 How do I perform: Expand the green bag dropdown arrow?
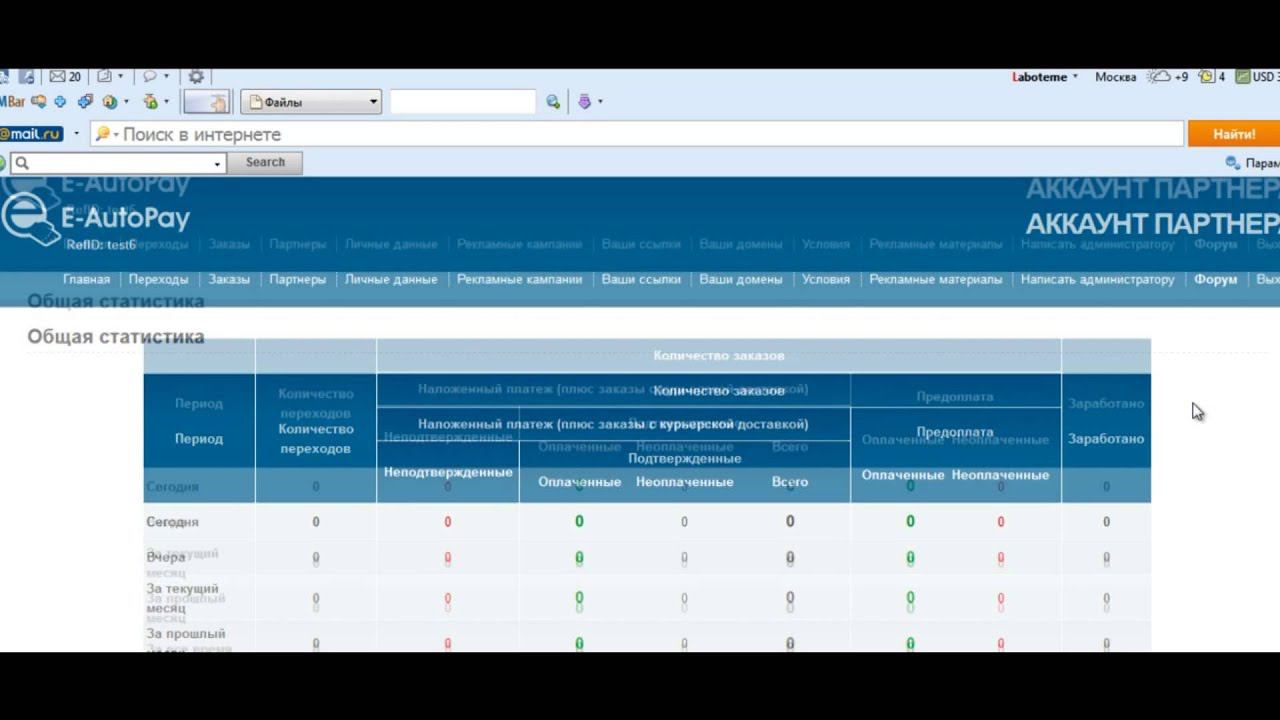point(166,102)
